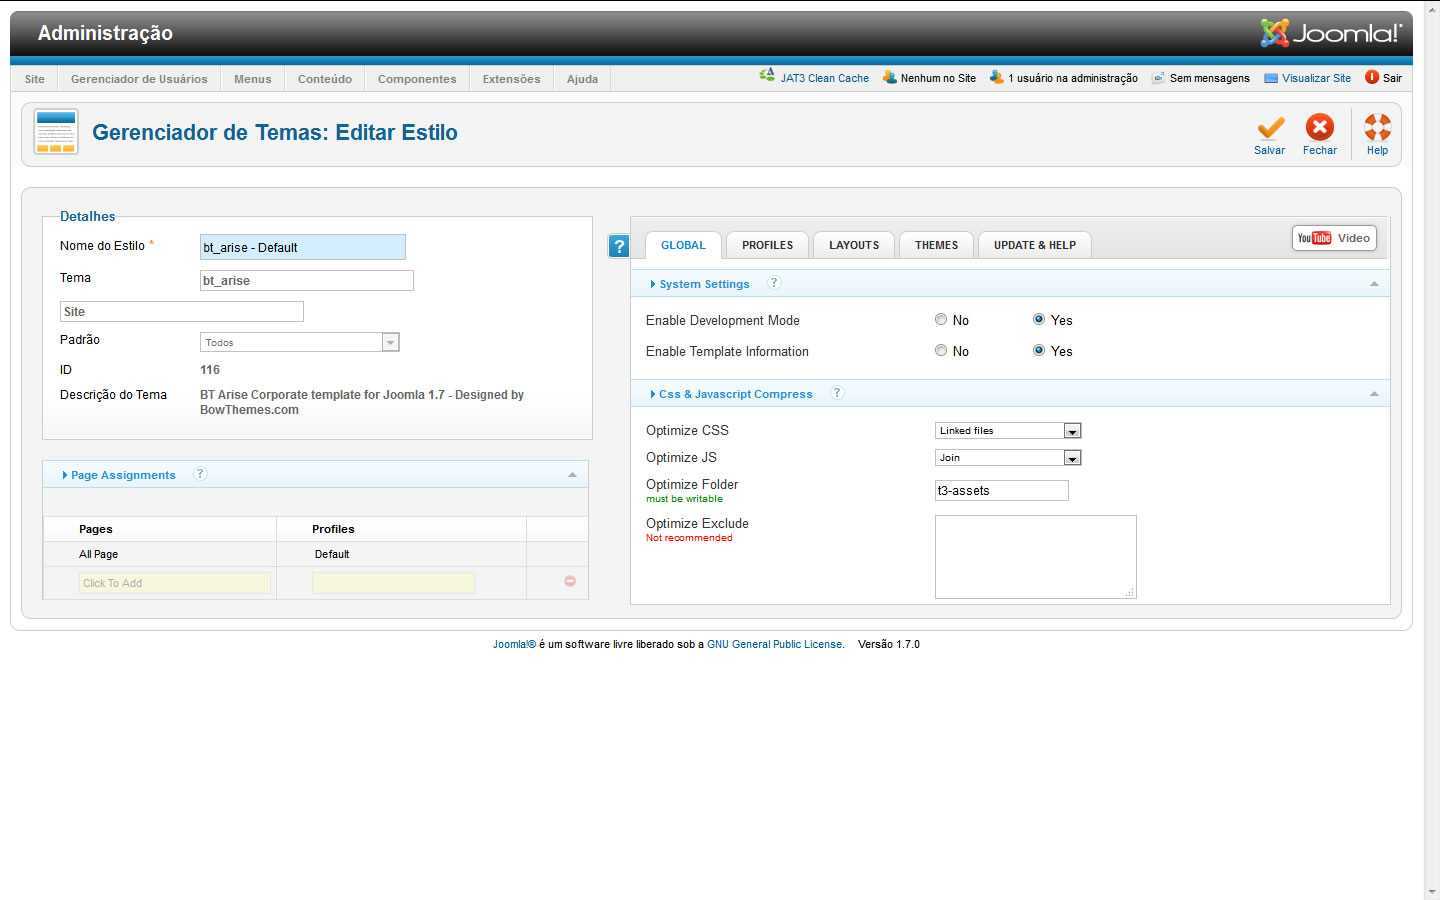
Task: Click help icon beside System Settings
Action: click(x=774, y=283)
